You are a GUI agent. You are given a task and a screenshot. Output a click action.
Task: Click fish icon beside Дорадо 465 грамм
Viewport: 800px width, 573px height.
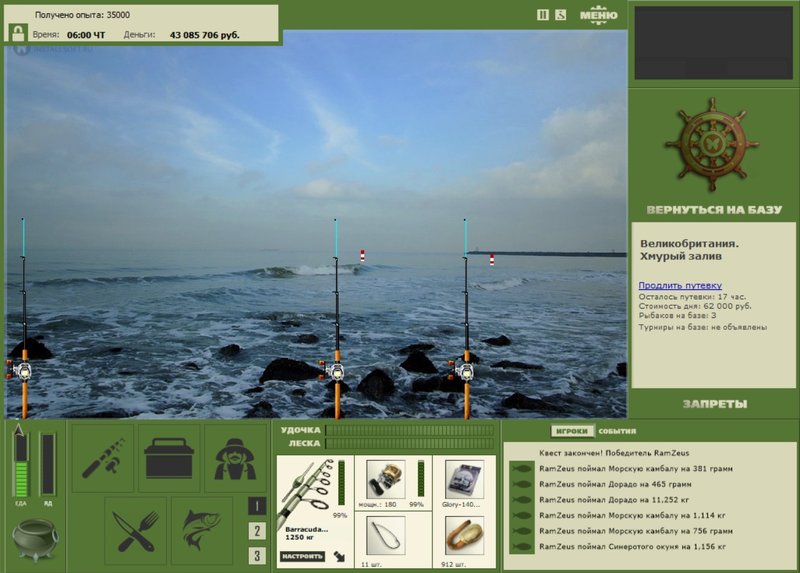tap(521, 484)
